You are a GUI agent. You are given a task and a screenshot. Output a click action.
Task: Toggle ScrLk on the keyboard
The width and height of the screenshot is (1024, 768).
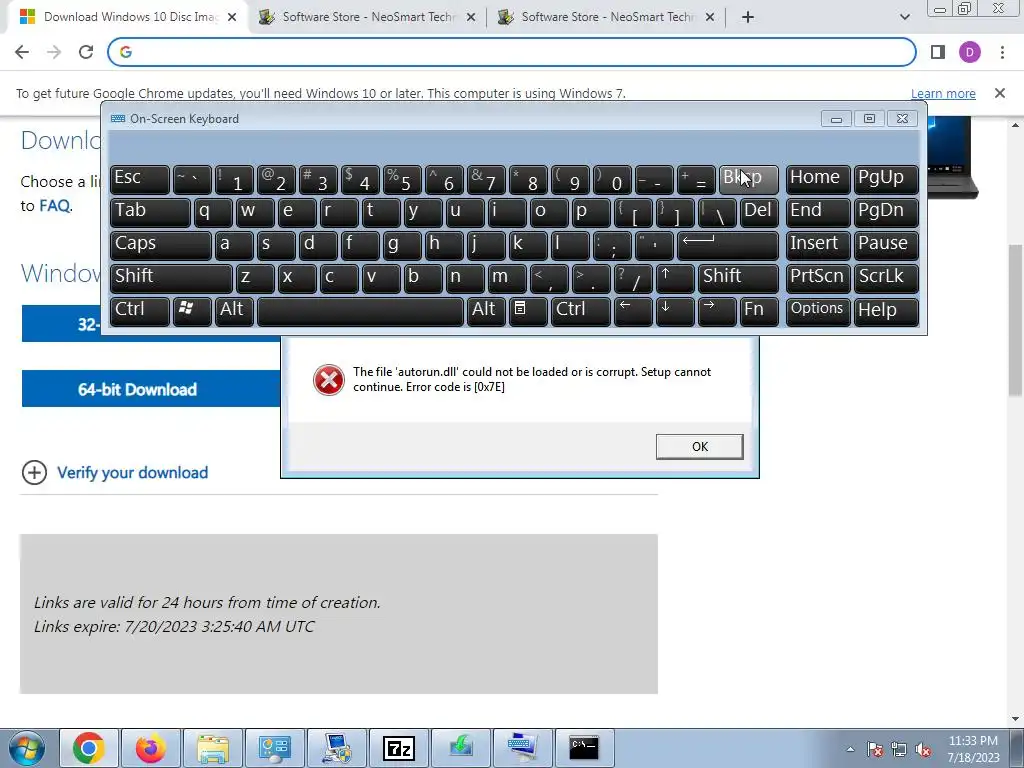886,278
